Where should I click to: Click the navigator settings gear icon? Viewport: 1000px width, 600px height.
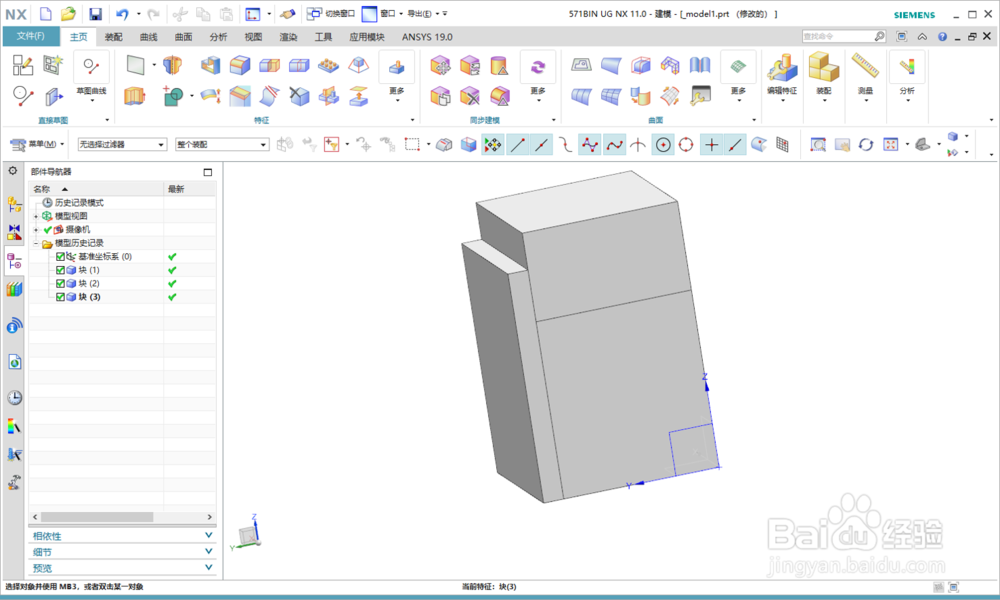point(12,171)
